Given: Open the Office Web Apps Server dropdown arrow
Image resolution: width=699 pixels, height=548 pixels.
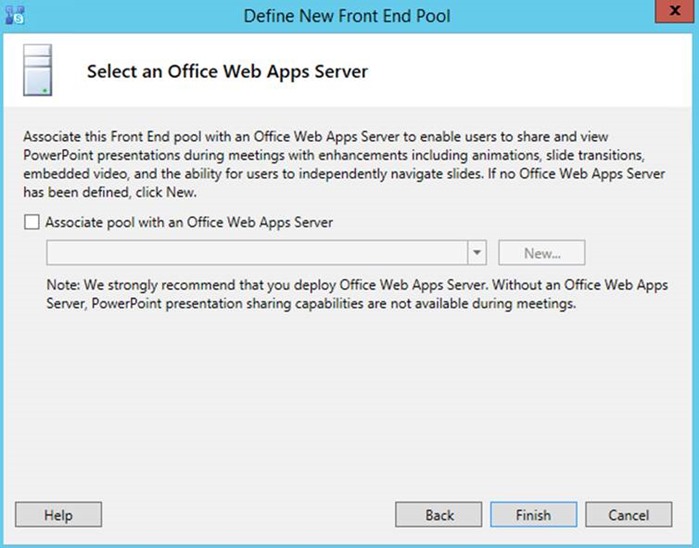Looking at the screenshot, I should 477,252.
